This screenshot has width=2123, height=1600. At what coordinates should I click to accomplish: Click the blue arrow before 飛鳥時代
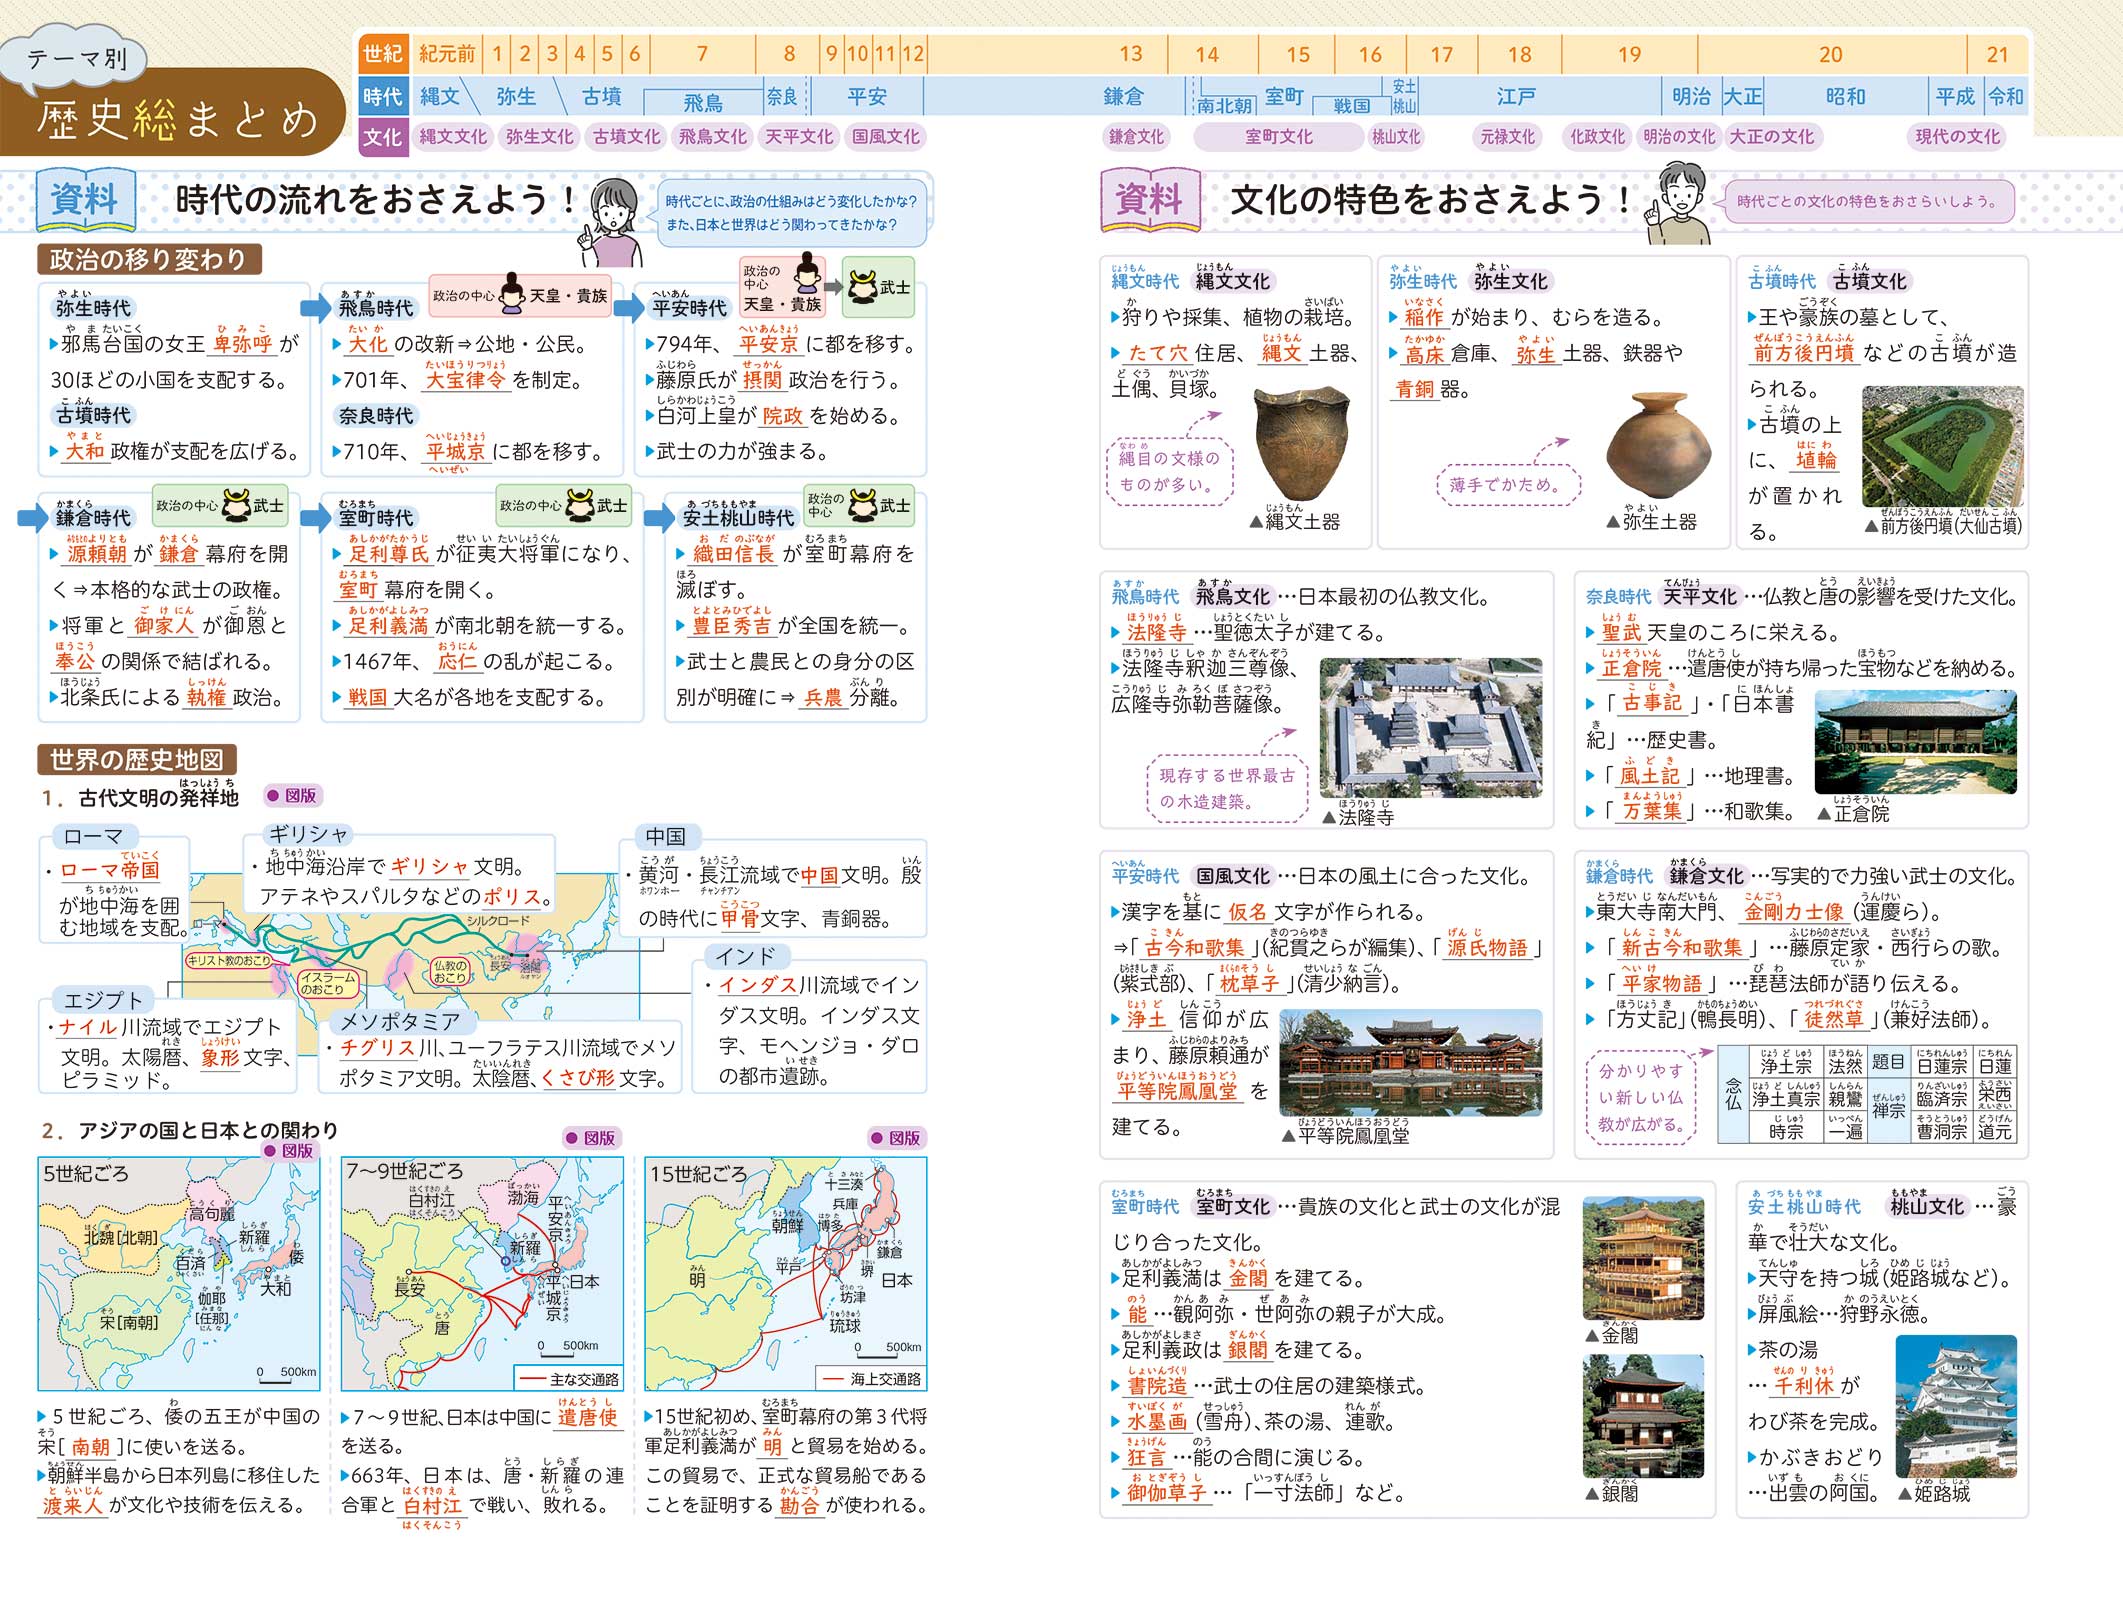[x=316, y=307]
